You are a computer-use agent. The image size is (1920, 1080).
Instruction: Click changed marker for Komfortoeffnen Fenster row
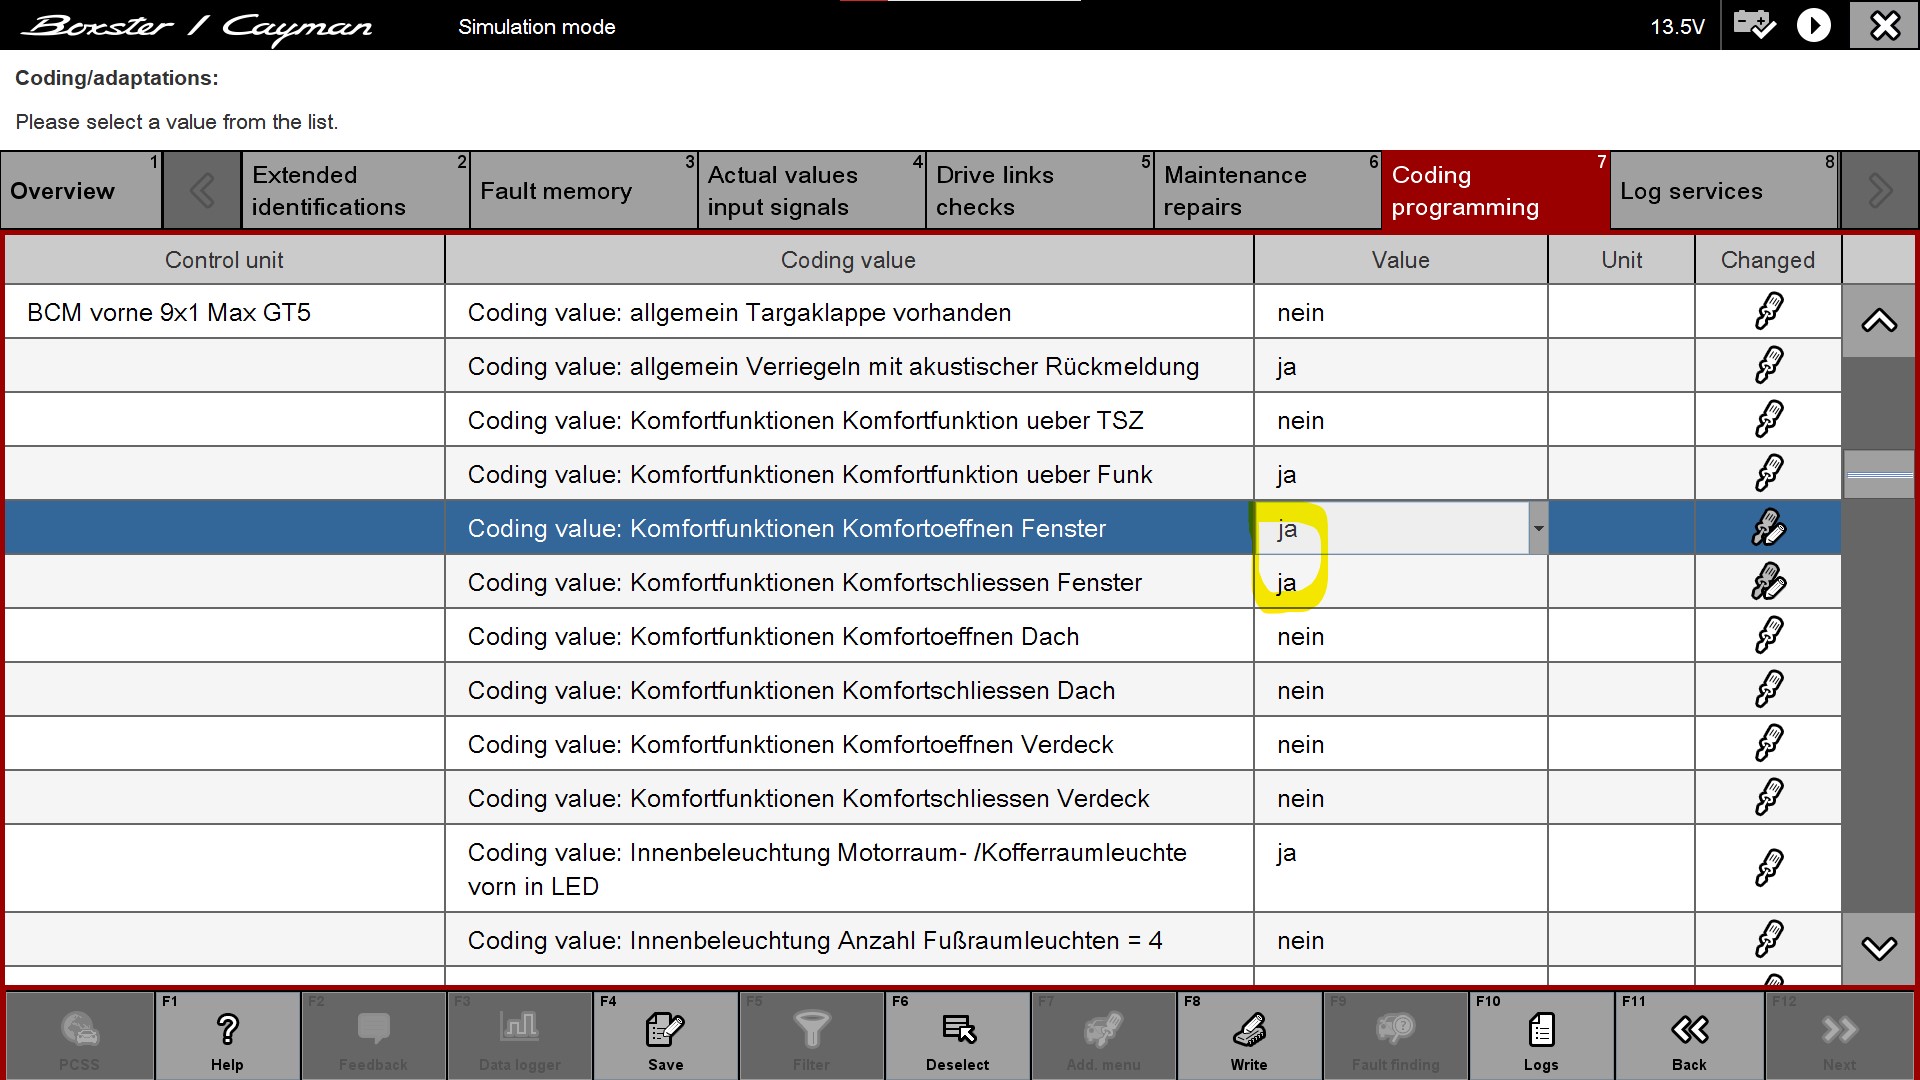click(1768, 528)
